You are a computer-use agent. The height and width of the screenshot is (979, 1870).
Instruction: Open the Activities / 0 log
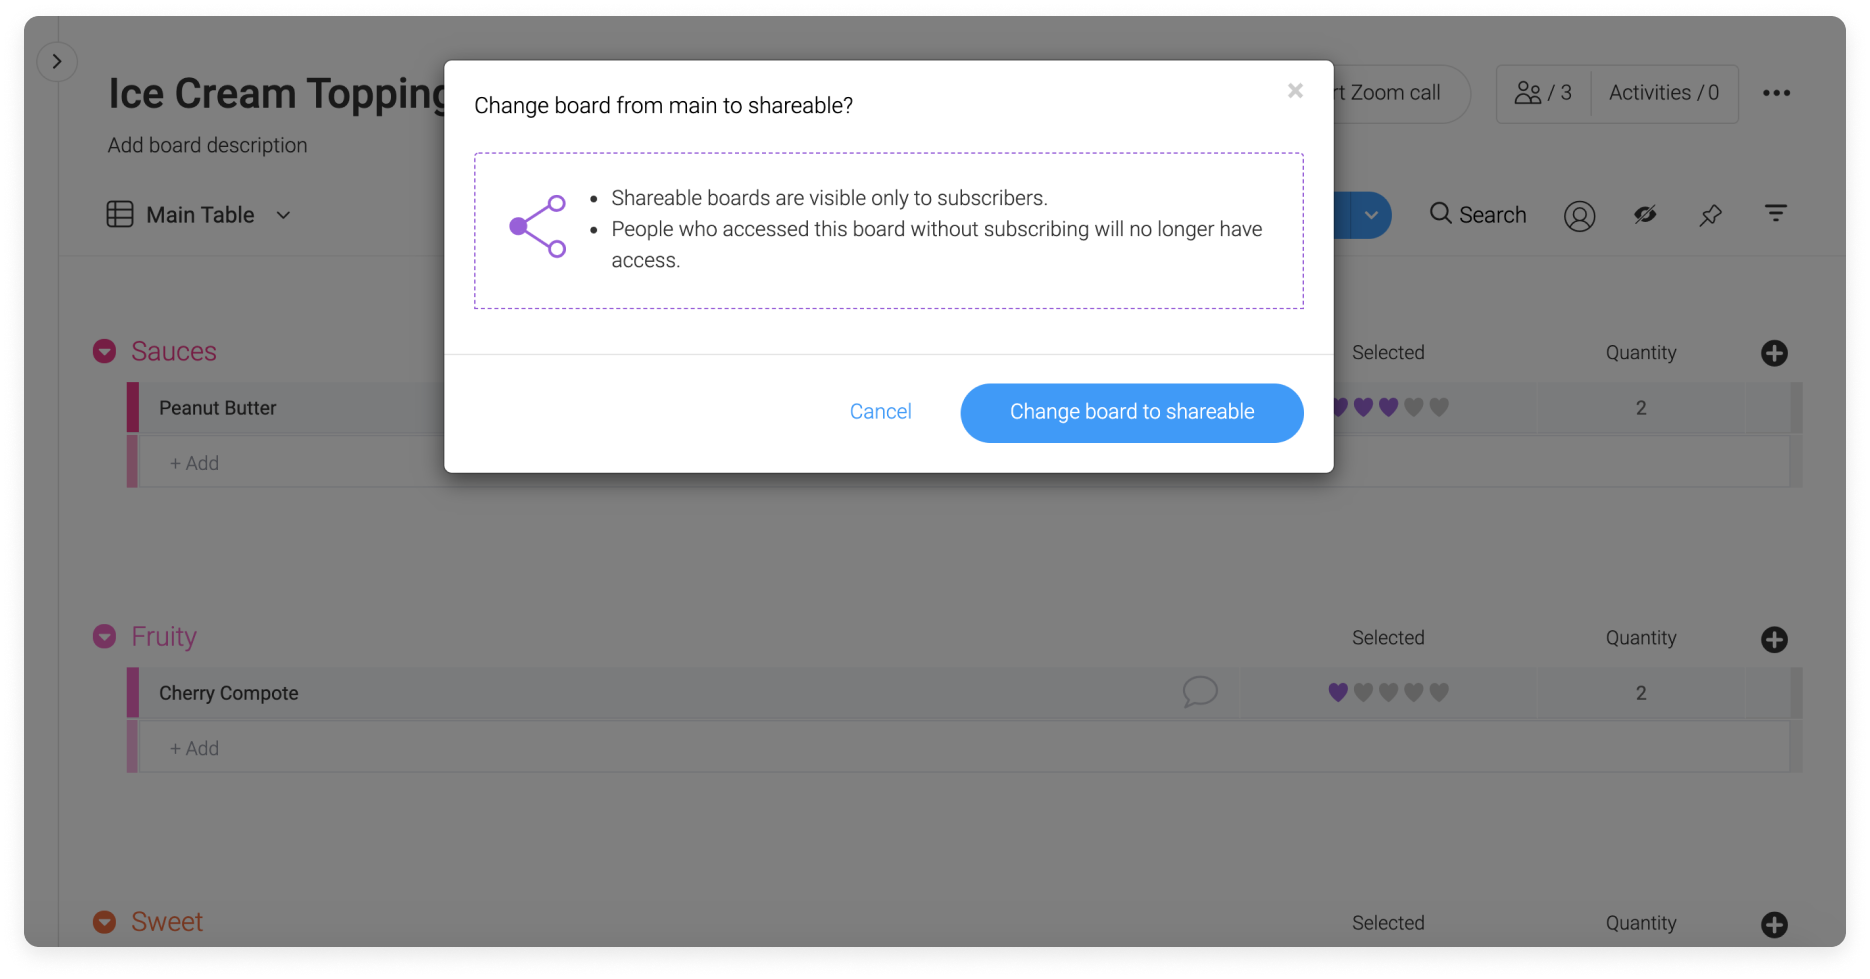coord(1664,93)
